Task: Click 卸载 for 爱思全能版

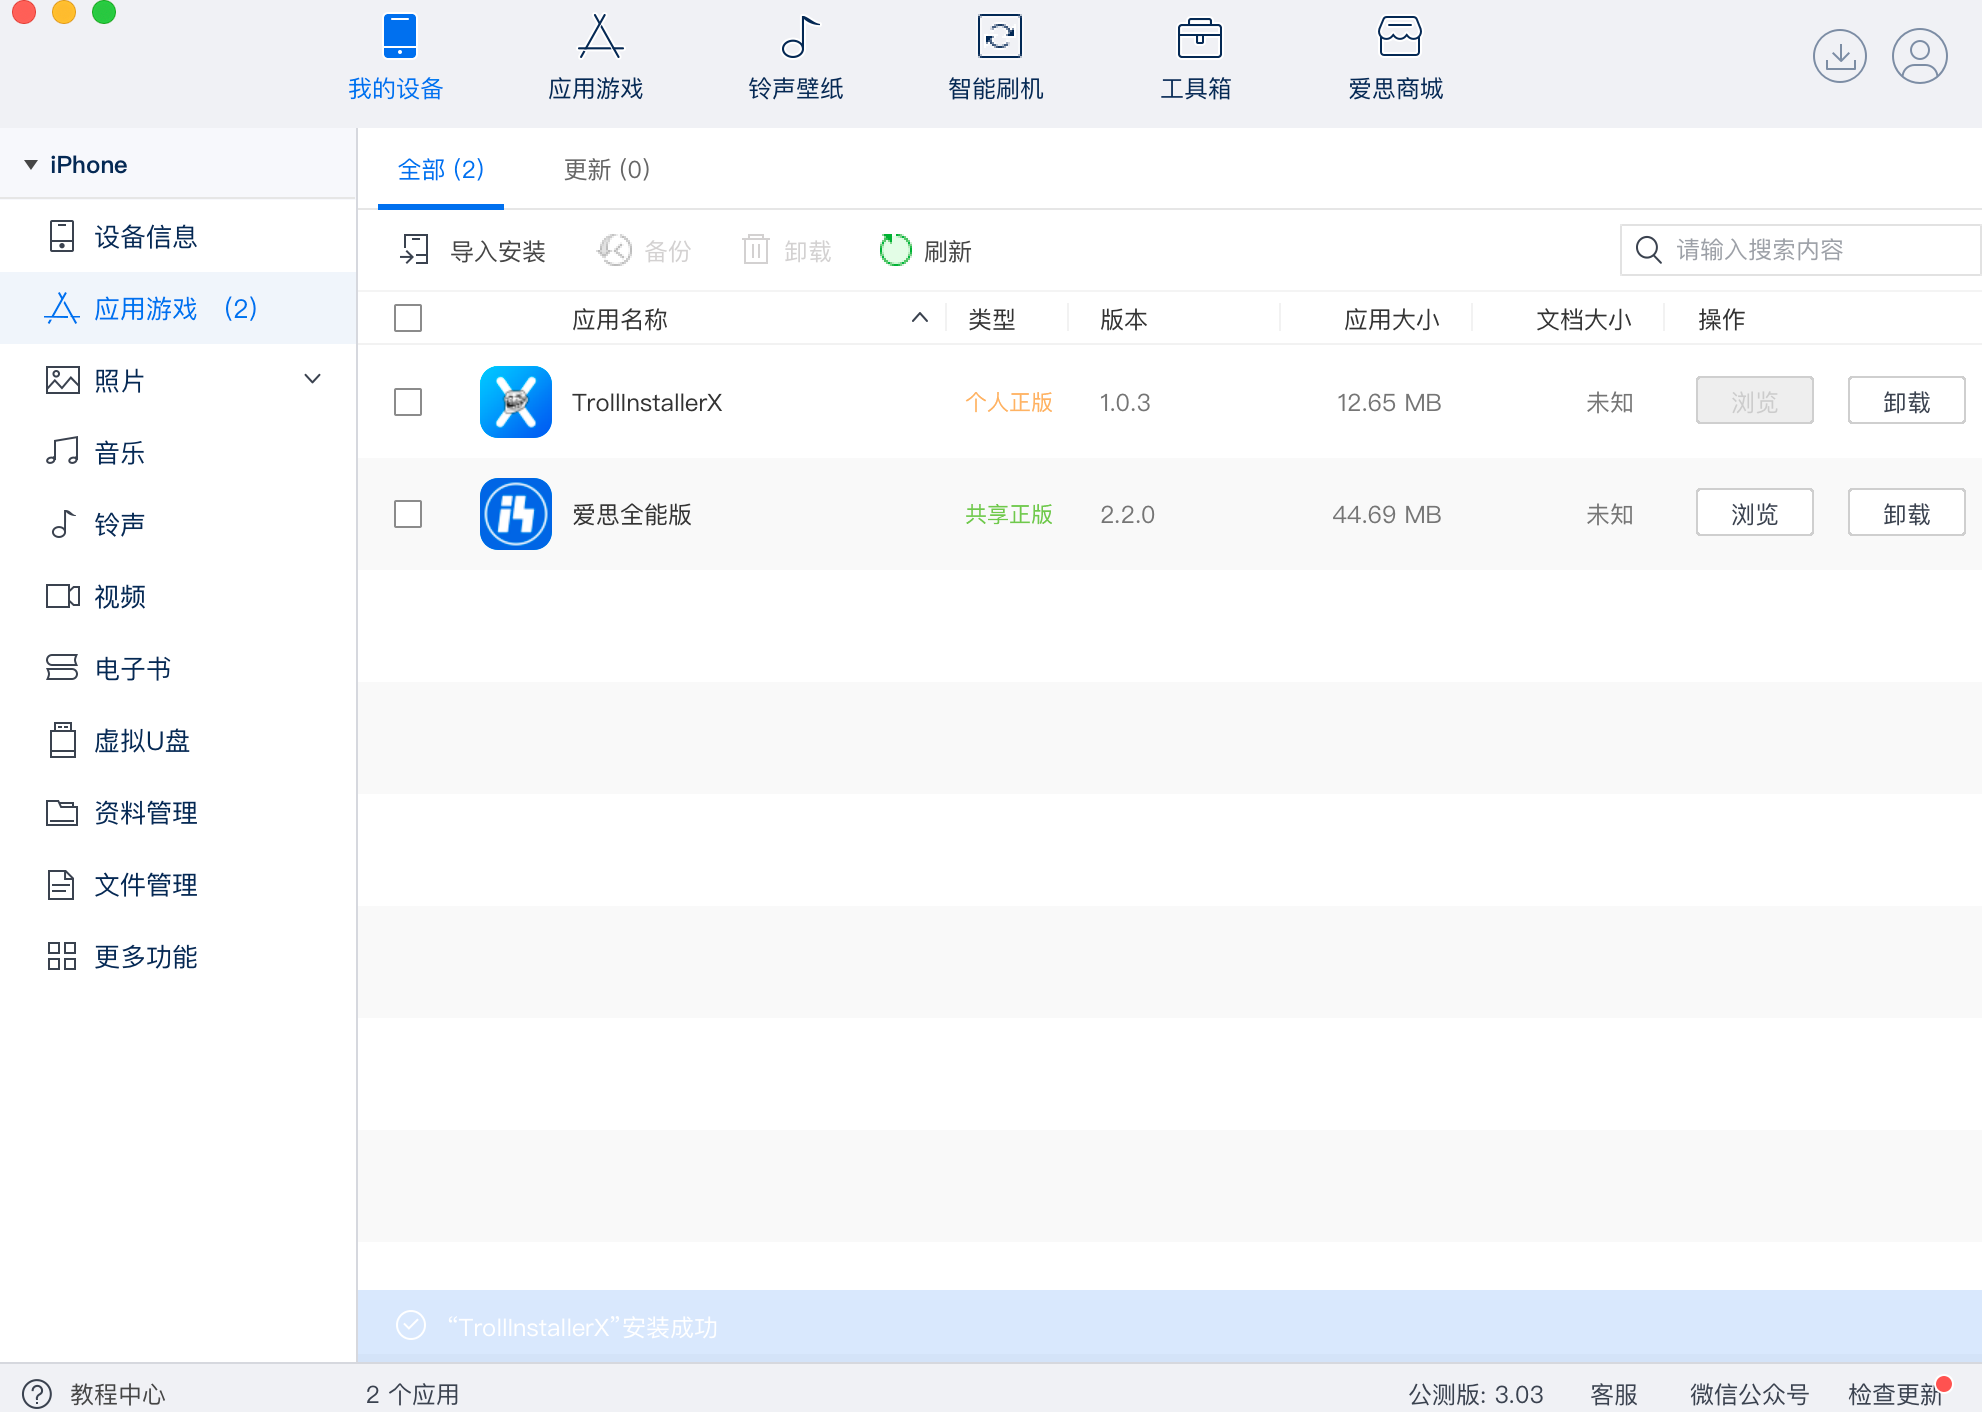Action: (1907, 513)
